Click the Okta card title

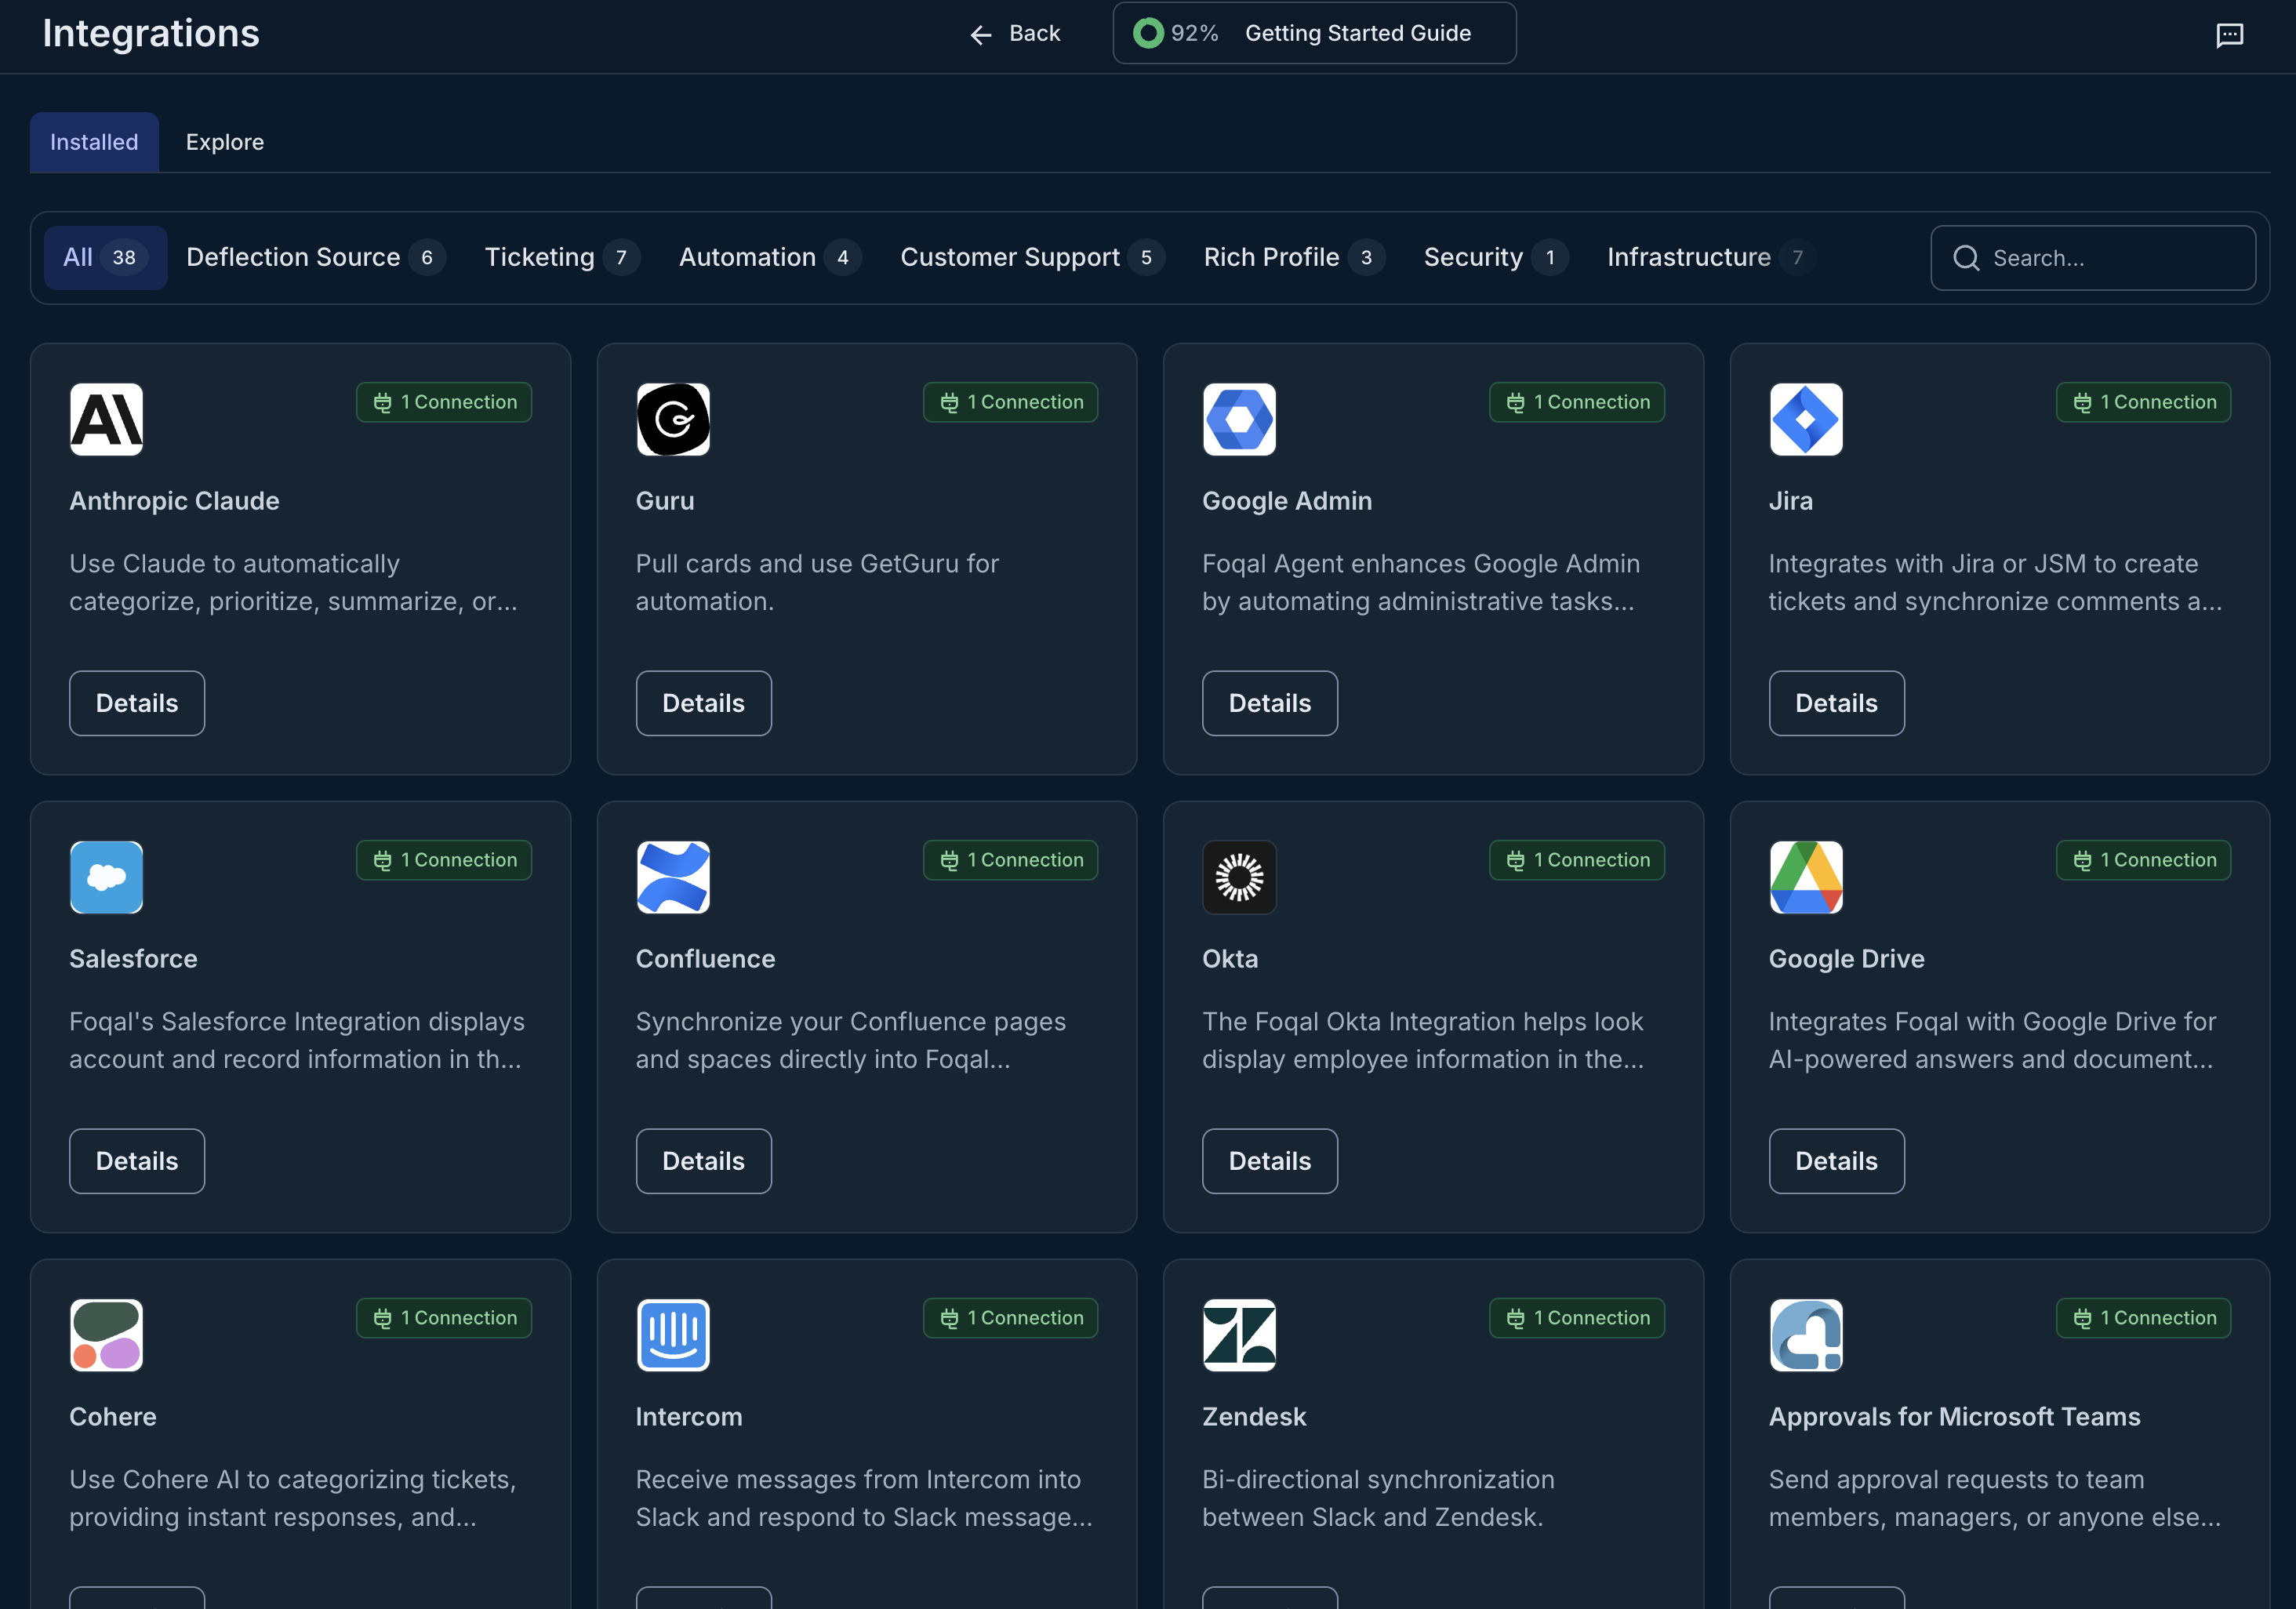(1230, 959)
